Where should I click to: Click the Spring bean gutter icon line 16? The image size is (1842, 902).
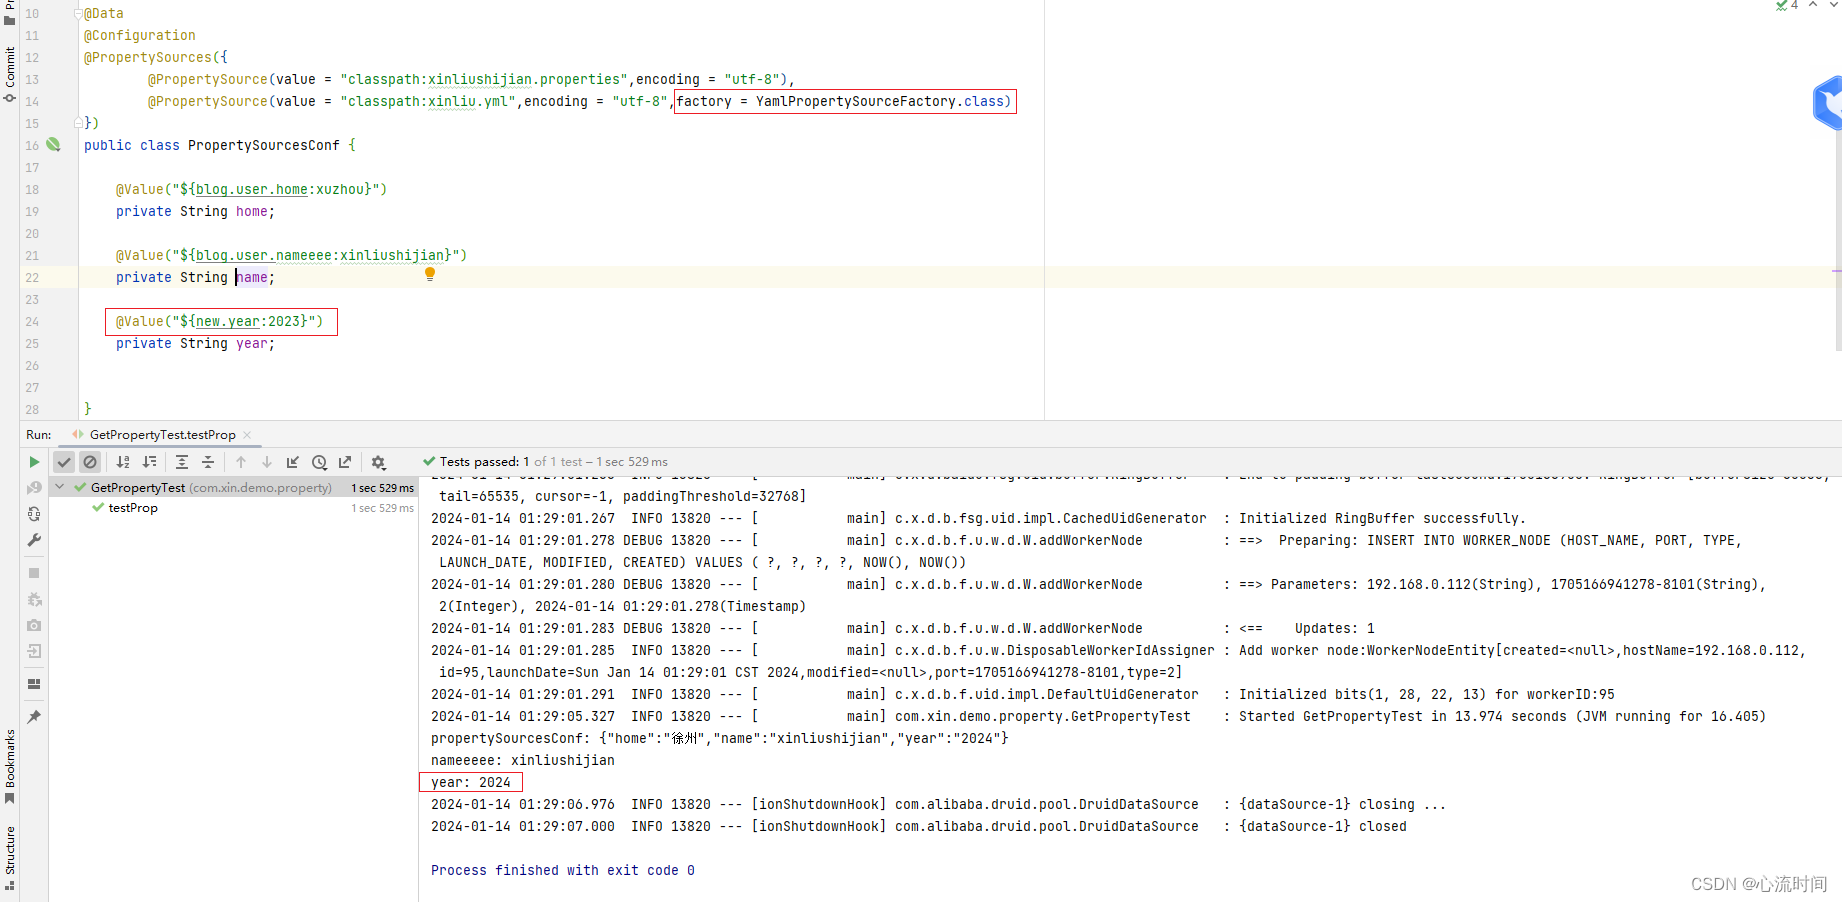pos(54,145)
